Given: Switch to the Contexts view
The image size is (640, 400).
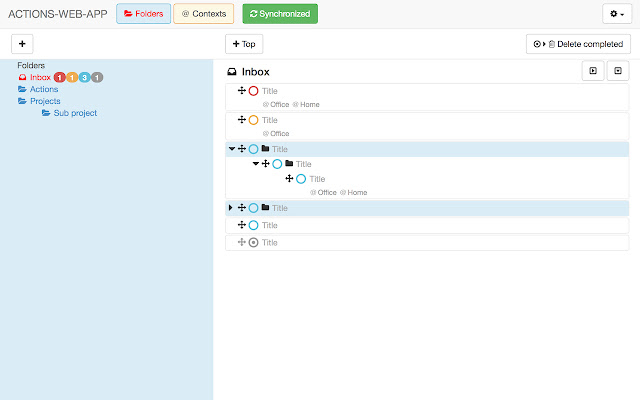Looking at the screenshot, I should (x=204, y=14).
